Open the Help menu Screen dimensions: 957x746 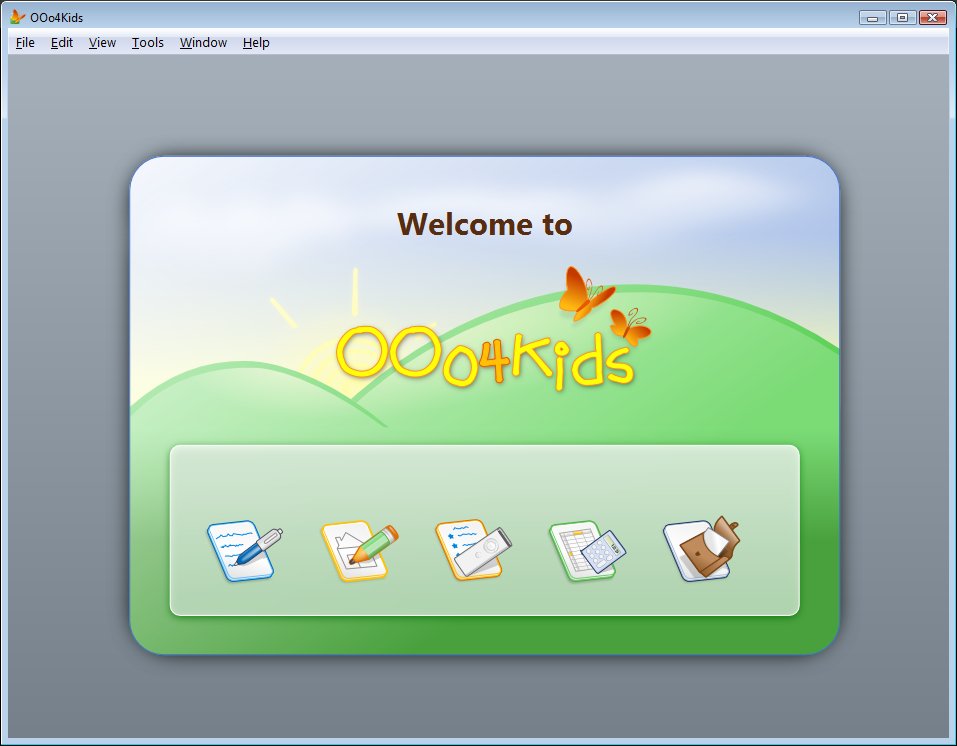256,43
